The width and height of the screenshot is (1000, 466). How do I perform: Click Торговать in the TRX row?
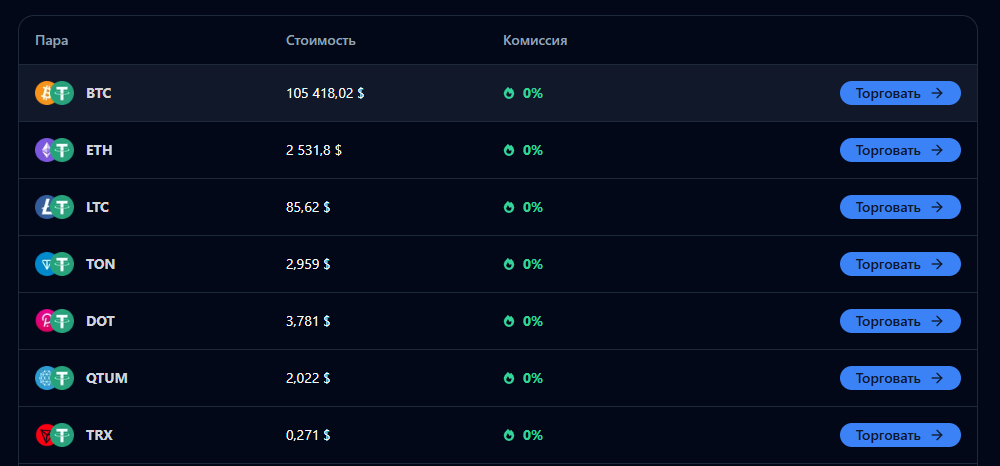click(x=900, y=435)
